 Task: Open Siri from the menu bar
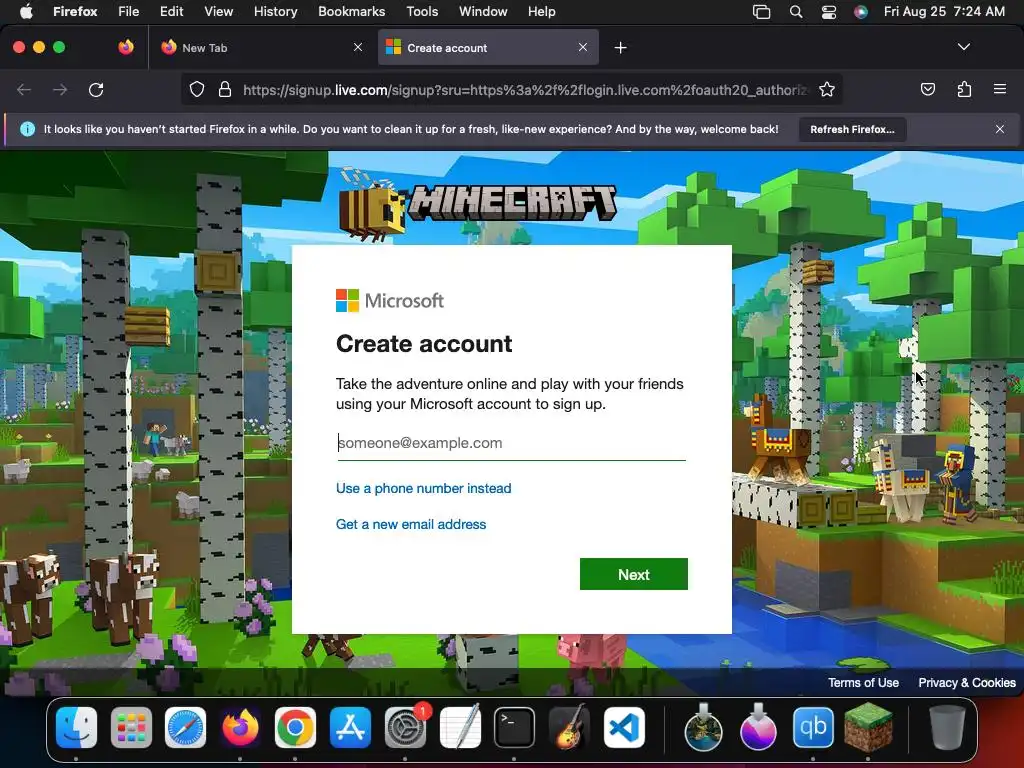pos(861,12)
